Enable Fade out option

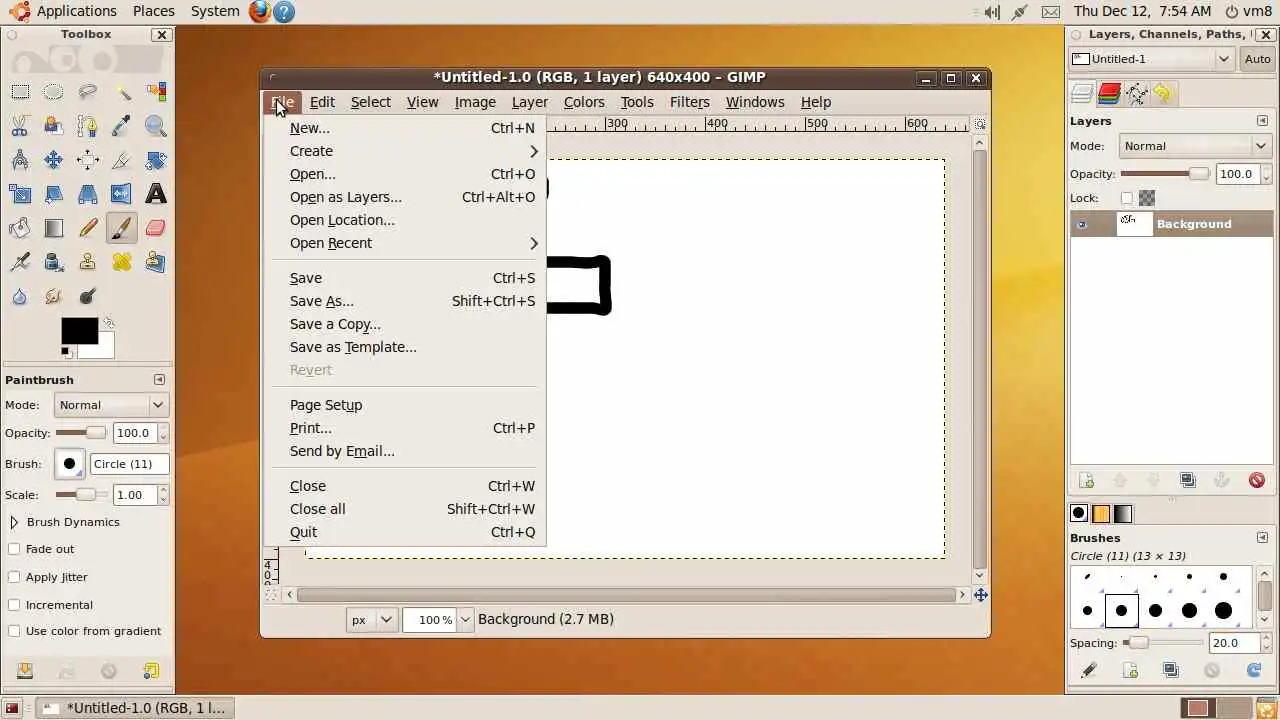(14, 549)
